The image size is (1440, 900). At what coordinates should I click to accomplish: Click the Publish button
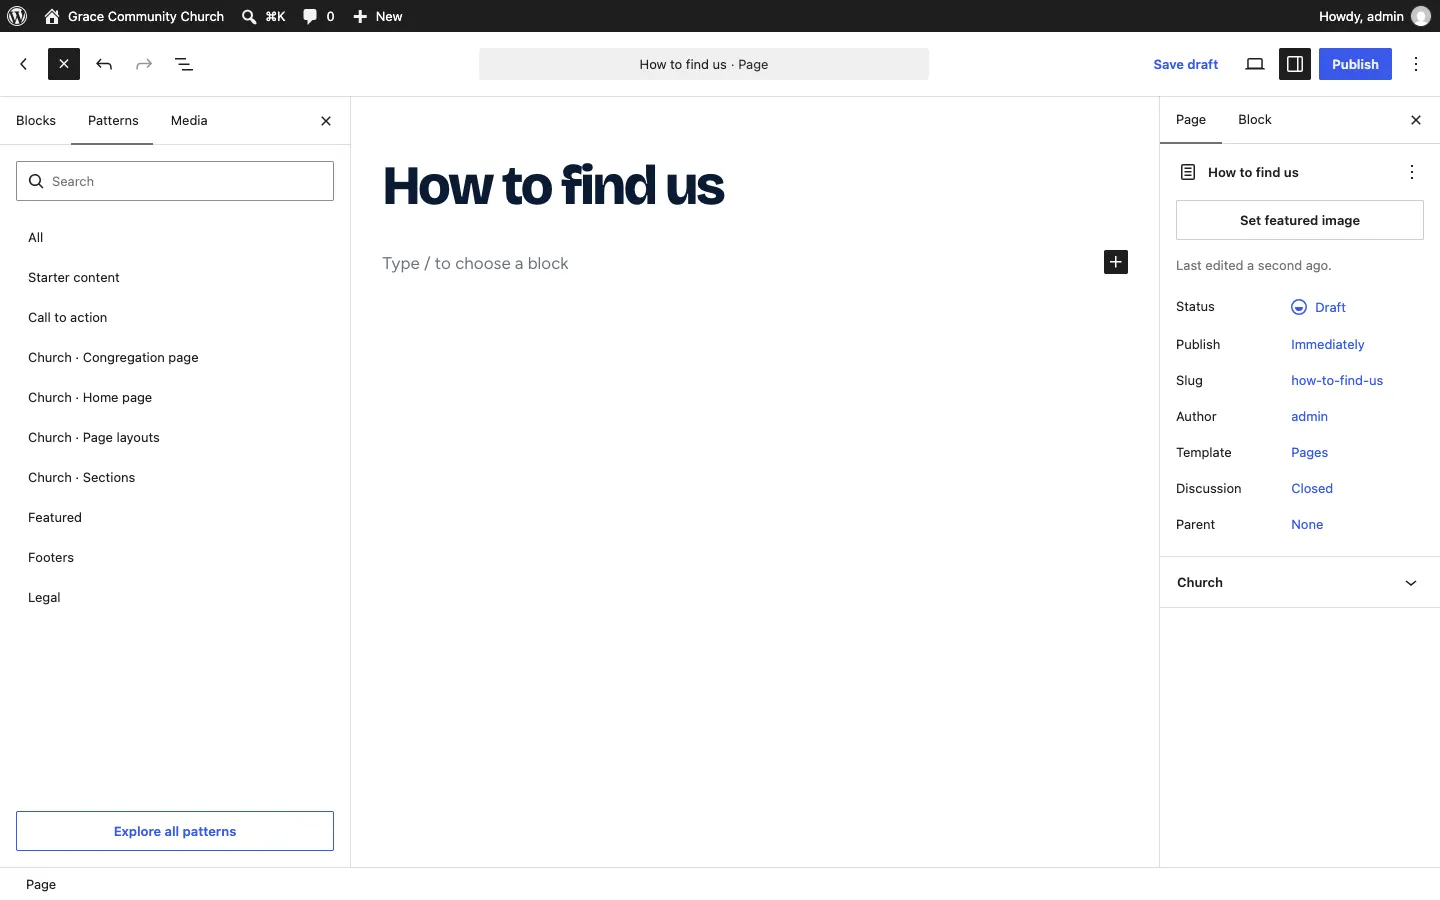click(1355, 64)
